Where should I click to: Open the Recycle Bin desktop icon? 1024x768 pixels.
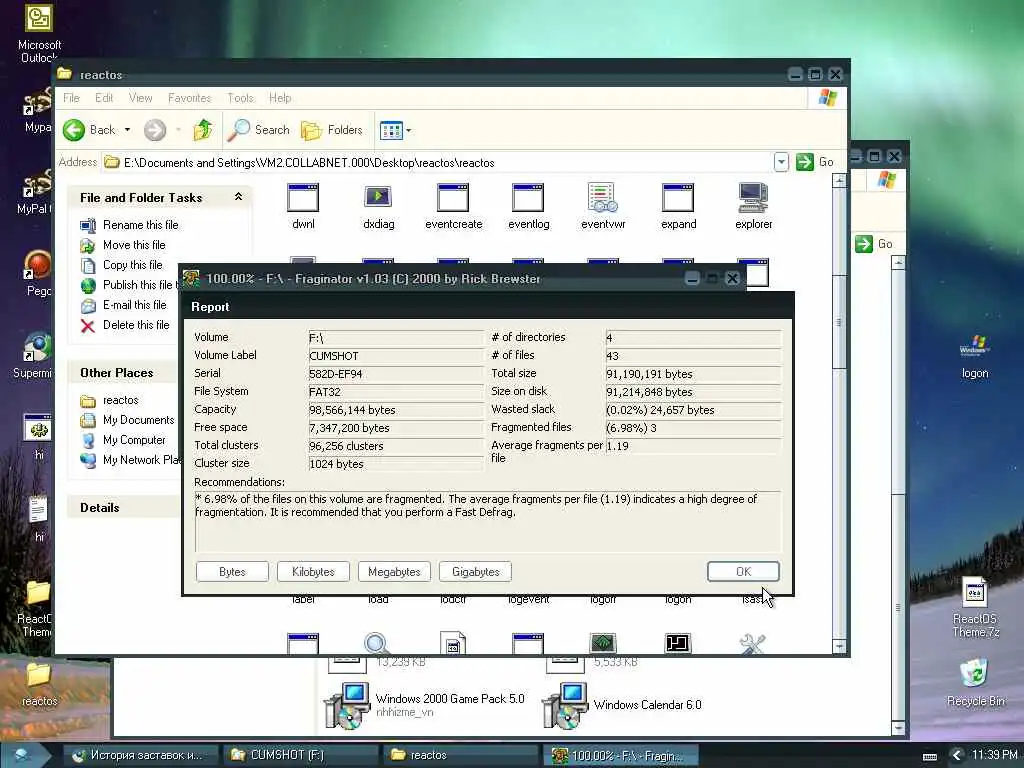click(976, 682)
